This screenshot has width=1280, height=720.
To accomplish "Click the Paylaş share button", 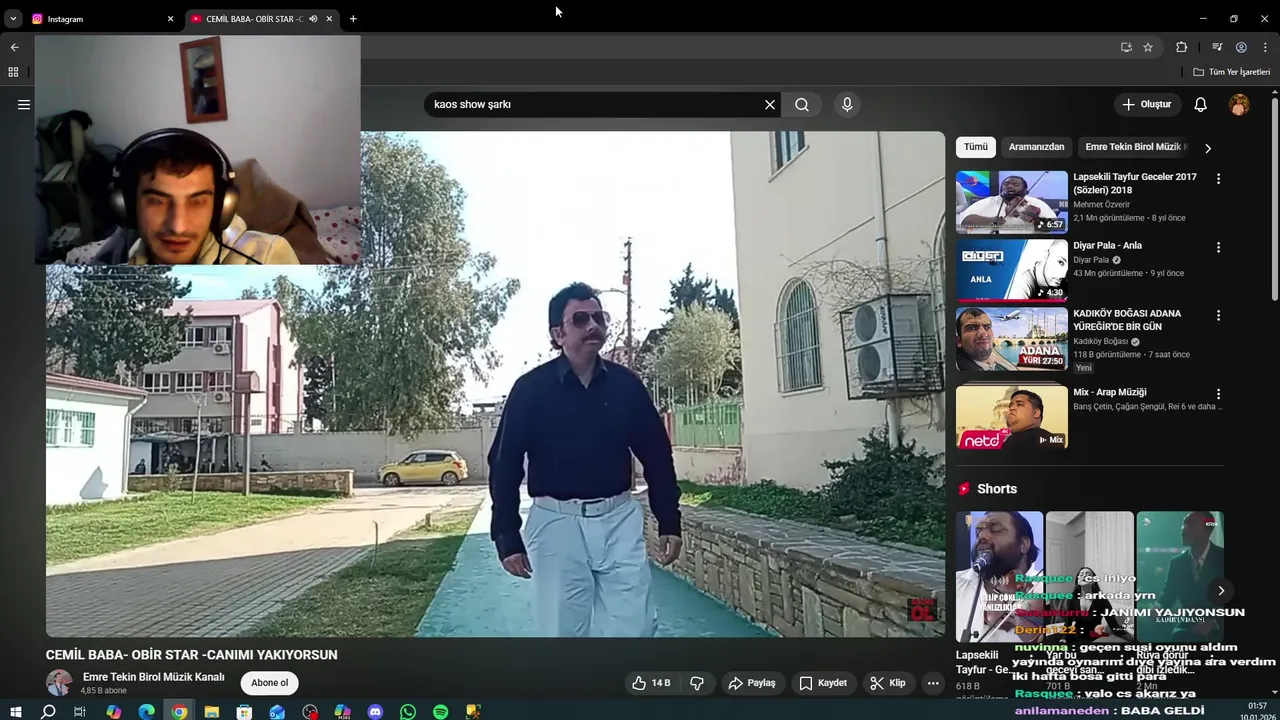I will (x=752, y=683).
